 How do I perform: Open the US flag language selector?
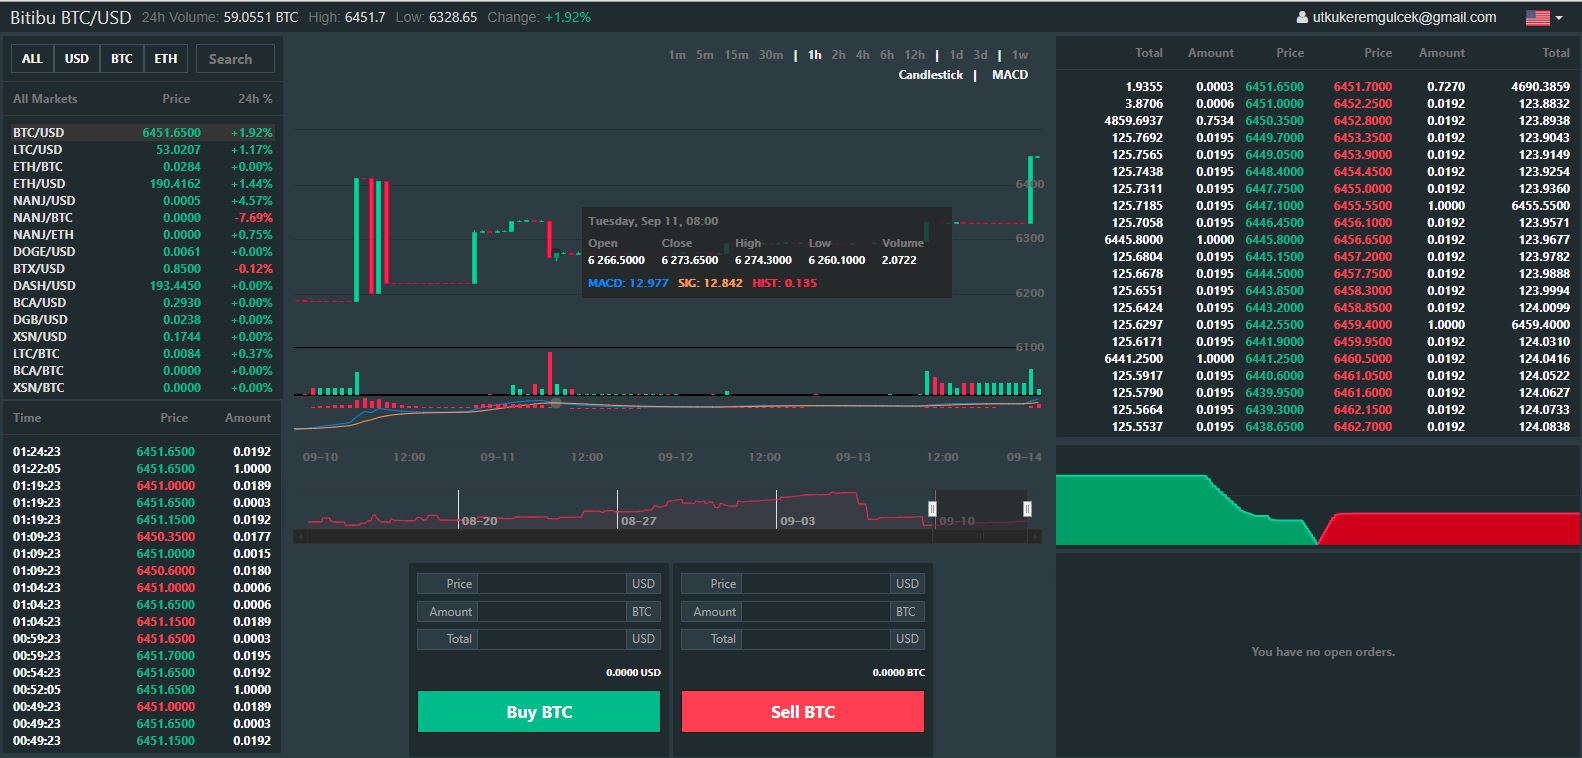coord(1544,17)
